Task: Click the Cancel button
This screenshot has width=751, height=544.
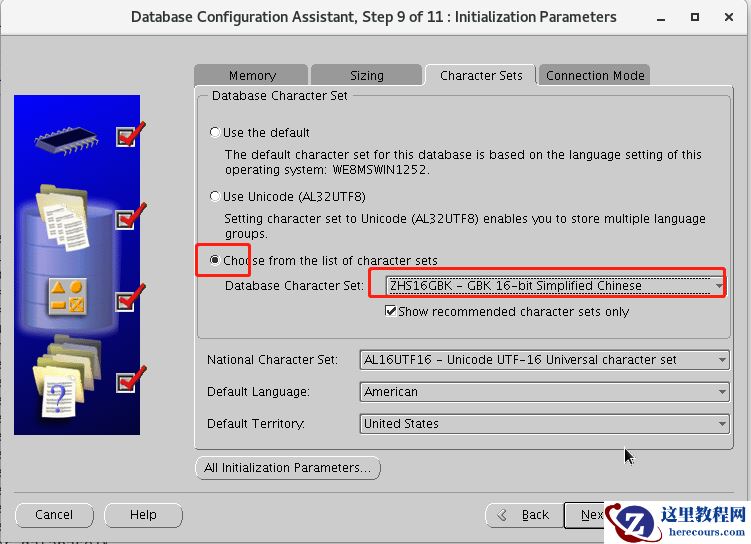Action: coord(54,515)
